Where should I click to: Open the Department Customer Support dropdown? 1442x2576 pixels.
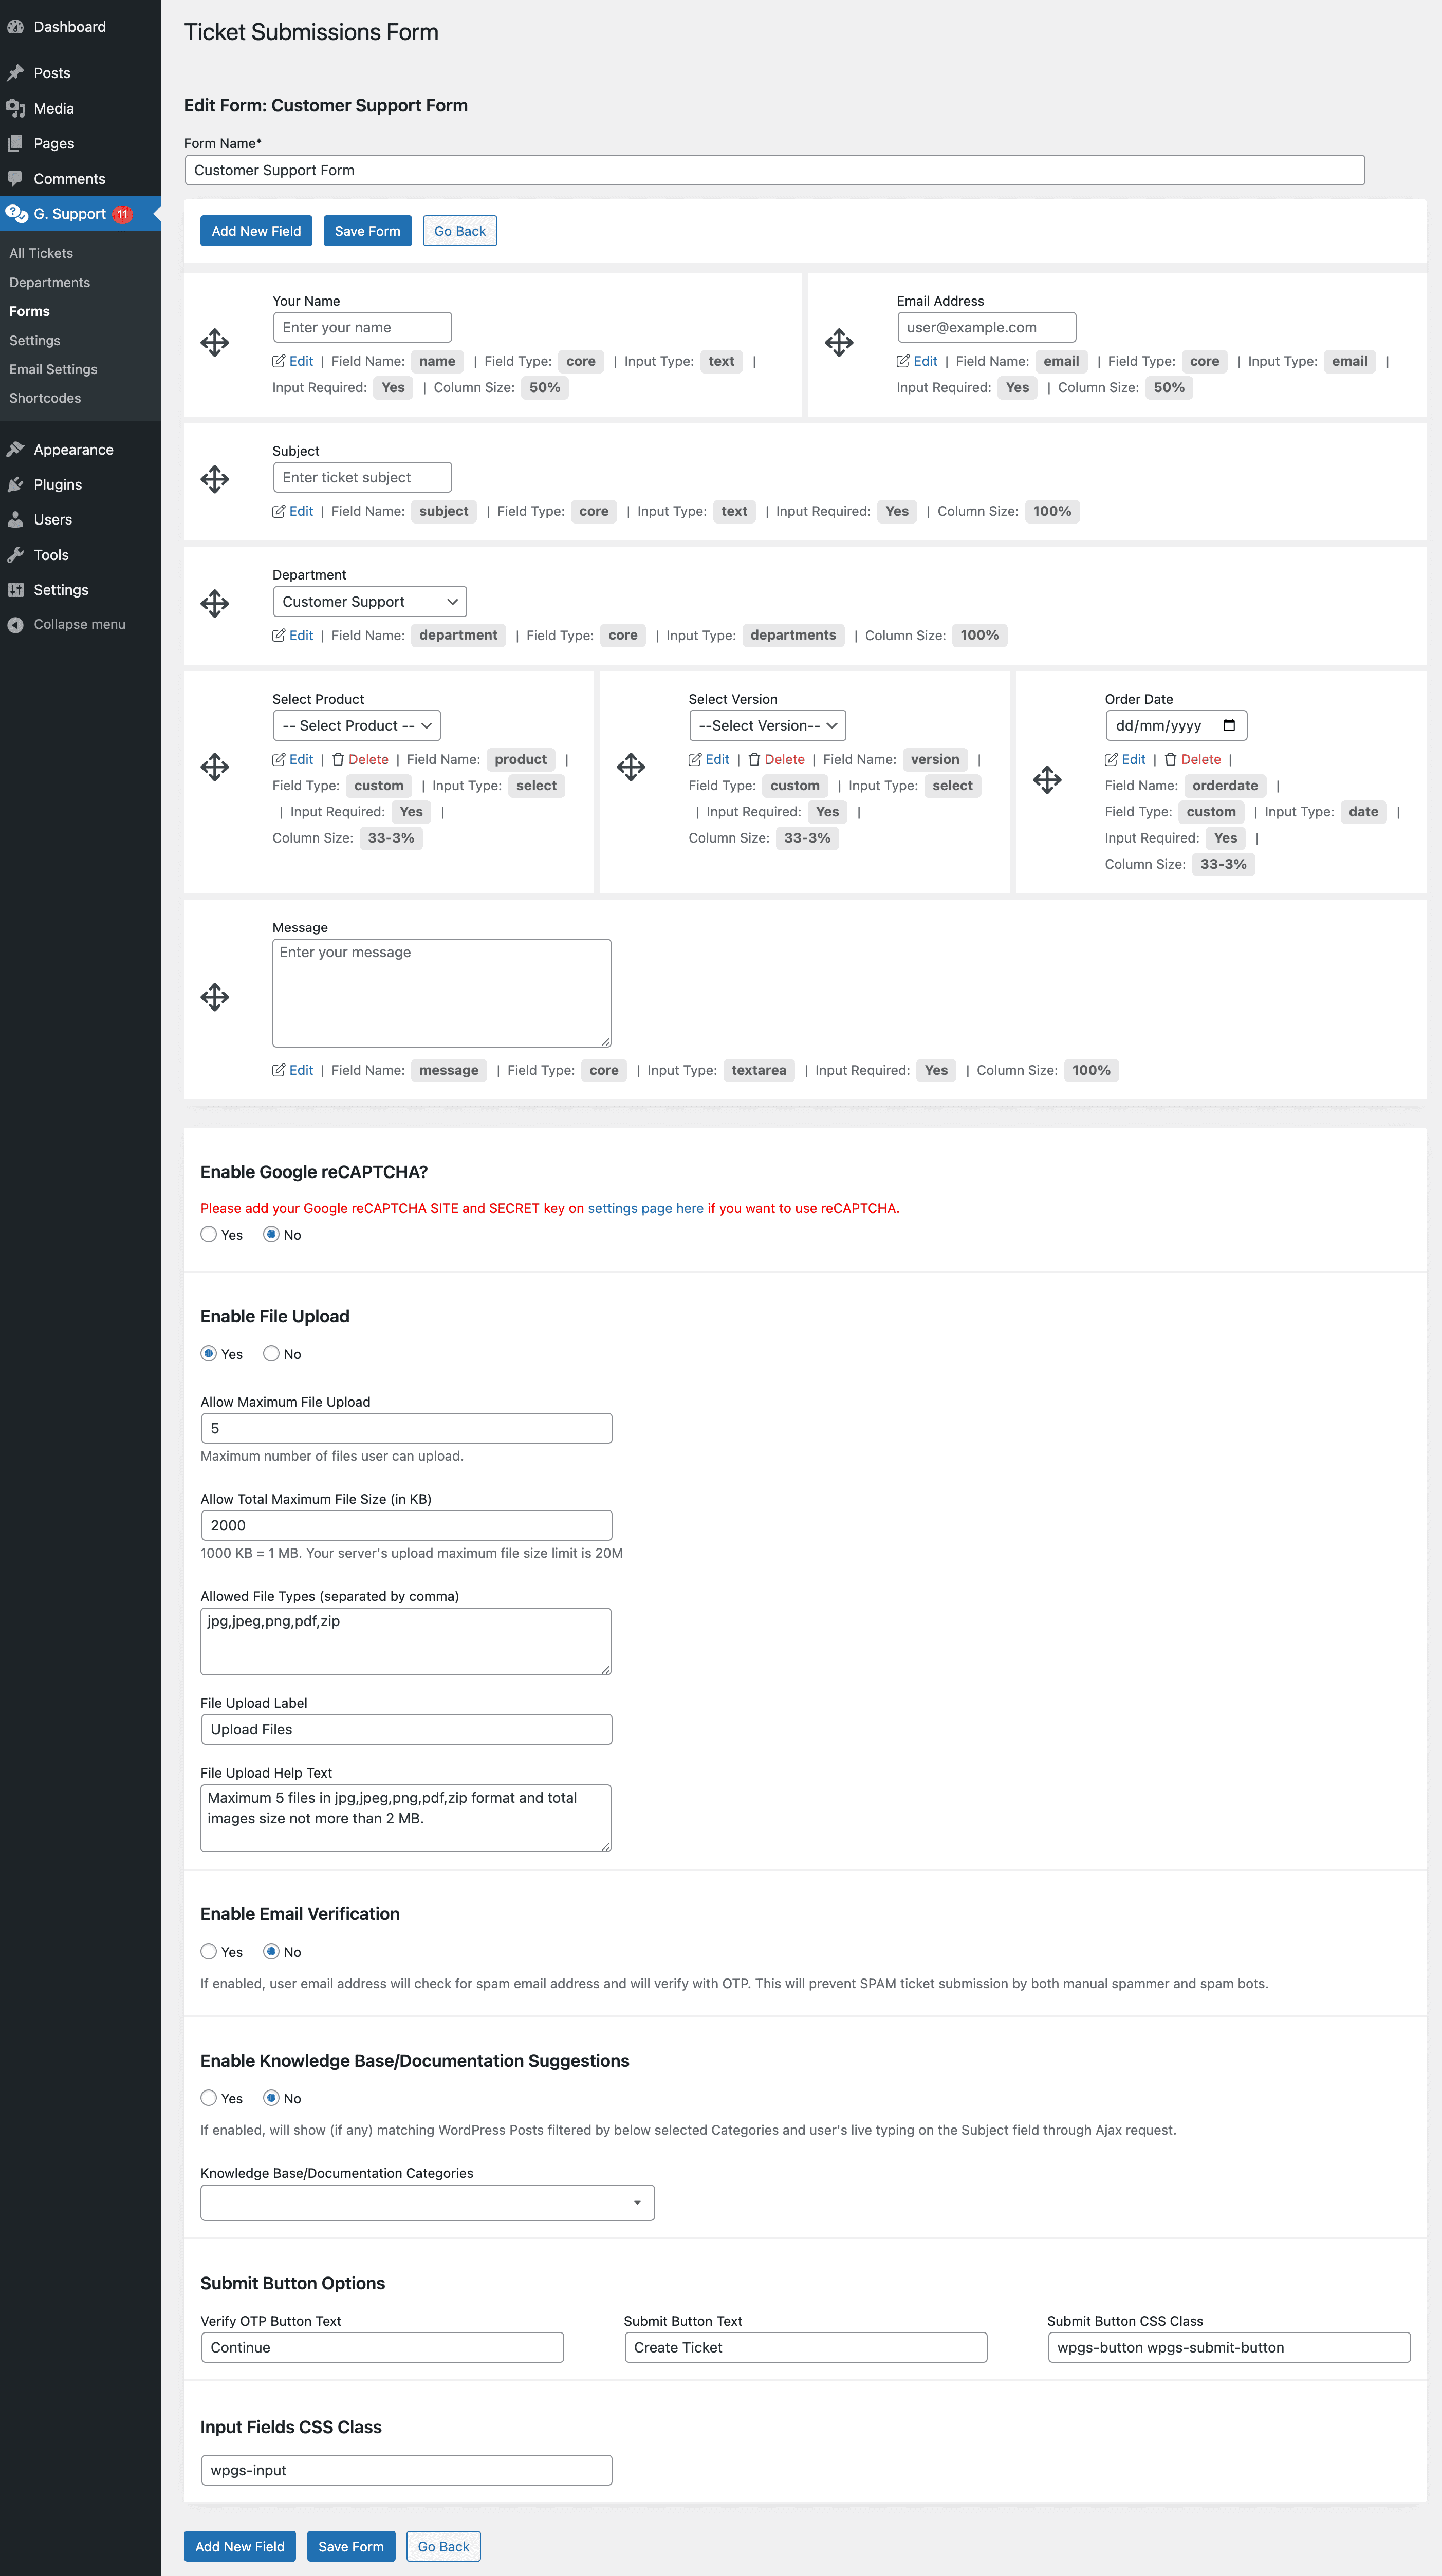click(370, 601)
